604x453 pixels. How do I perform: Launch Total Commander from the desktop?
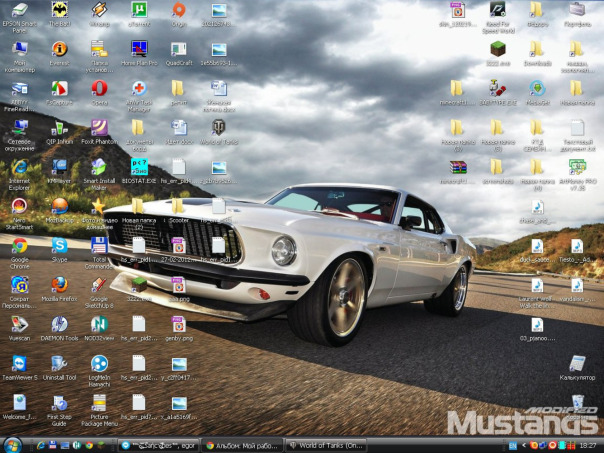coord(99,246)
